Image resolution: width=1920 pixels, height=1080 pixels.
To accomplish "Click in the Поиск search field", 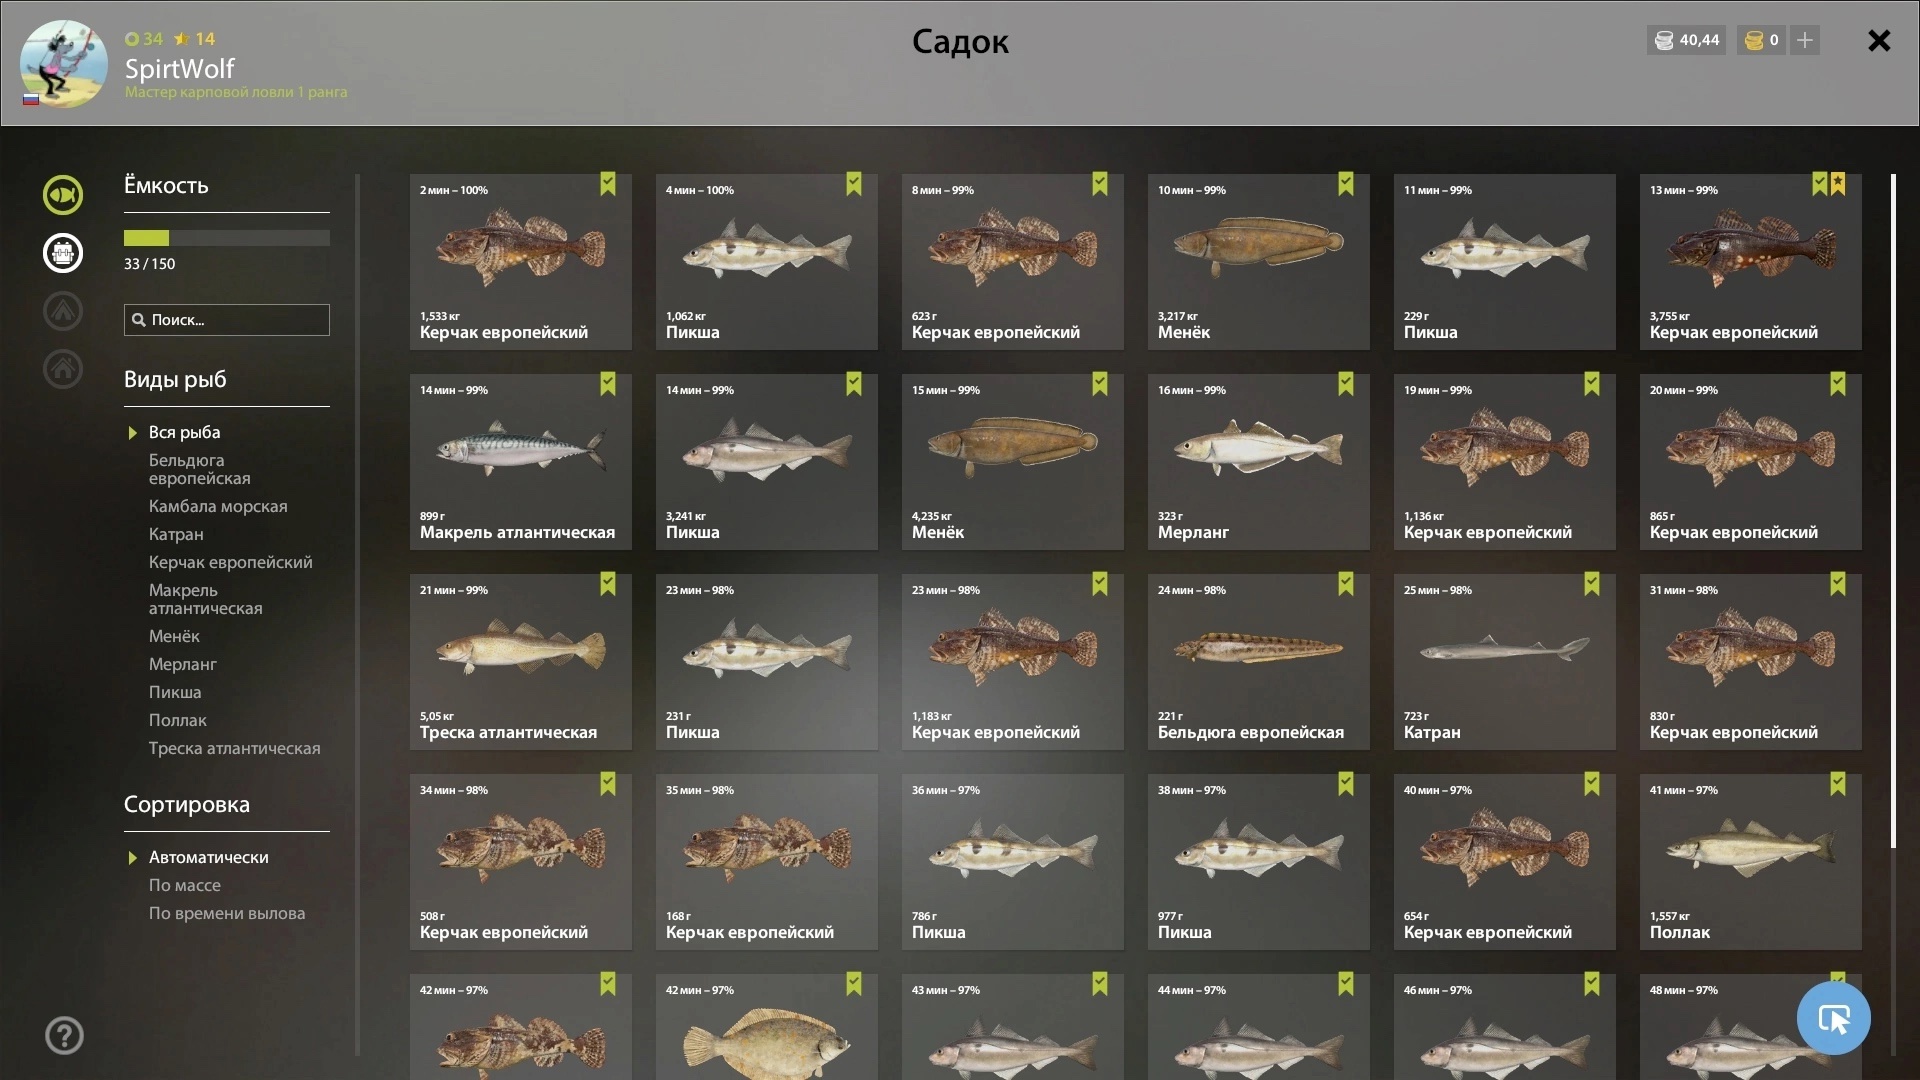I will (227, 320).
